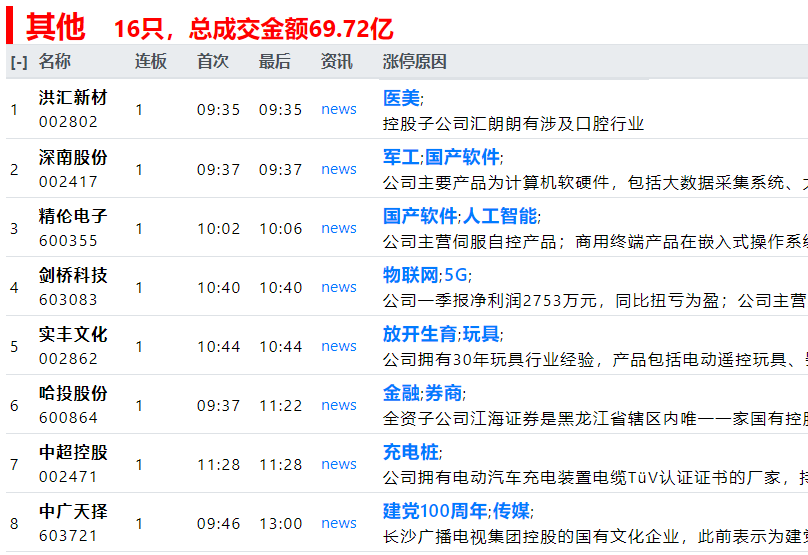
Task: Open news link for 中广天择
Action: pyautogui.click(x=339, y=523)
